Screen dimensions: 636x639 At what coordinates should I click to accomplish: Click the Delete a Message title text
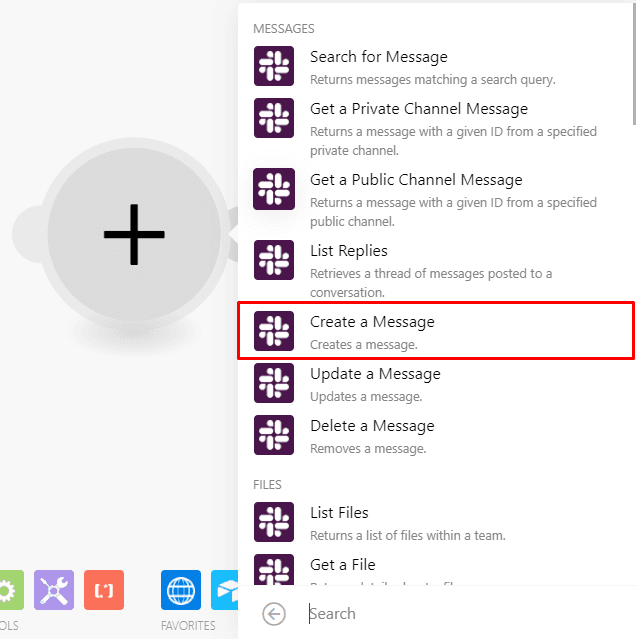[372, 426]
